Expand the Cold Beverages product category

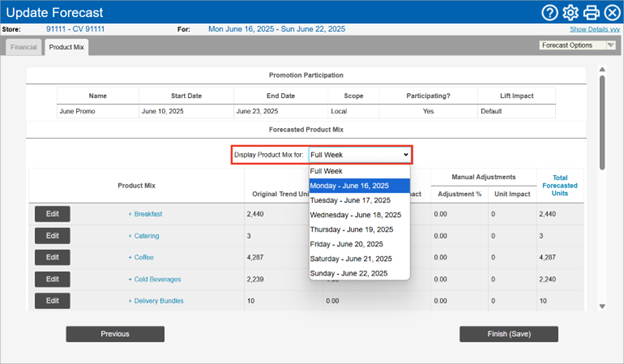[154, 279]
